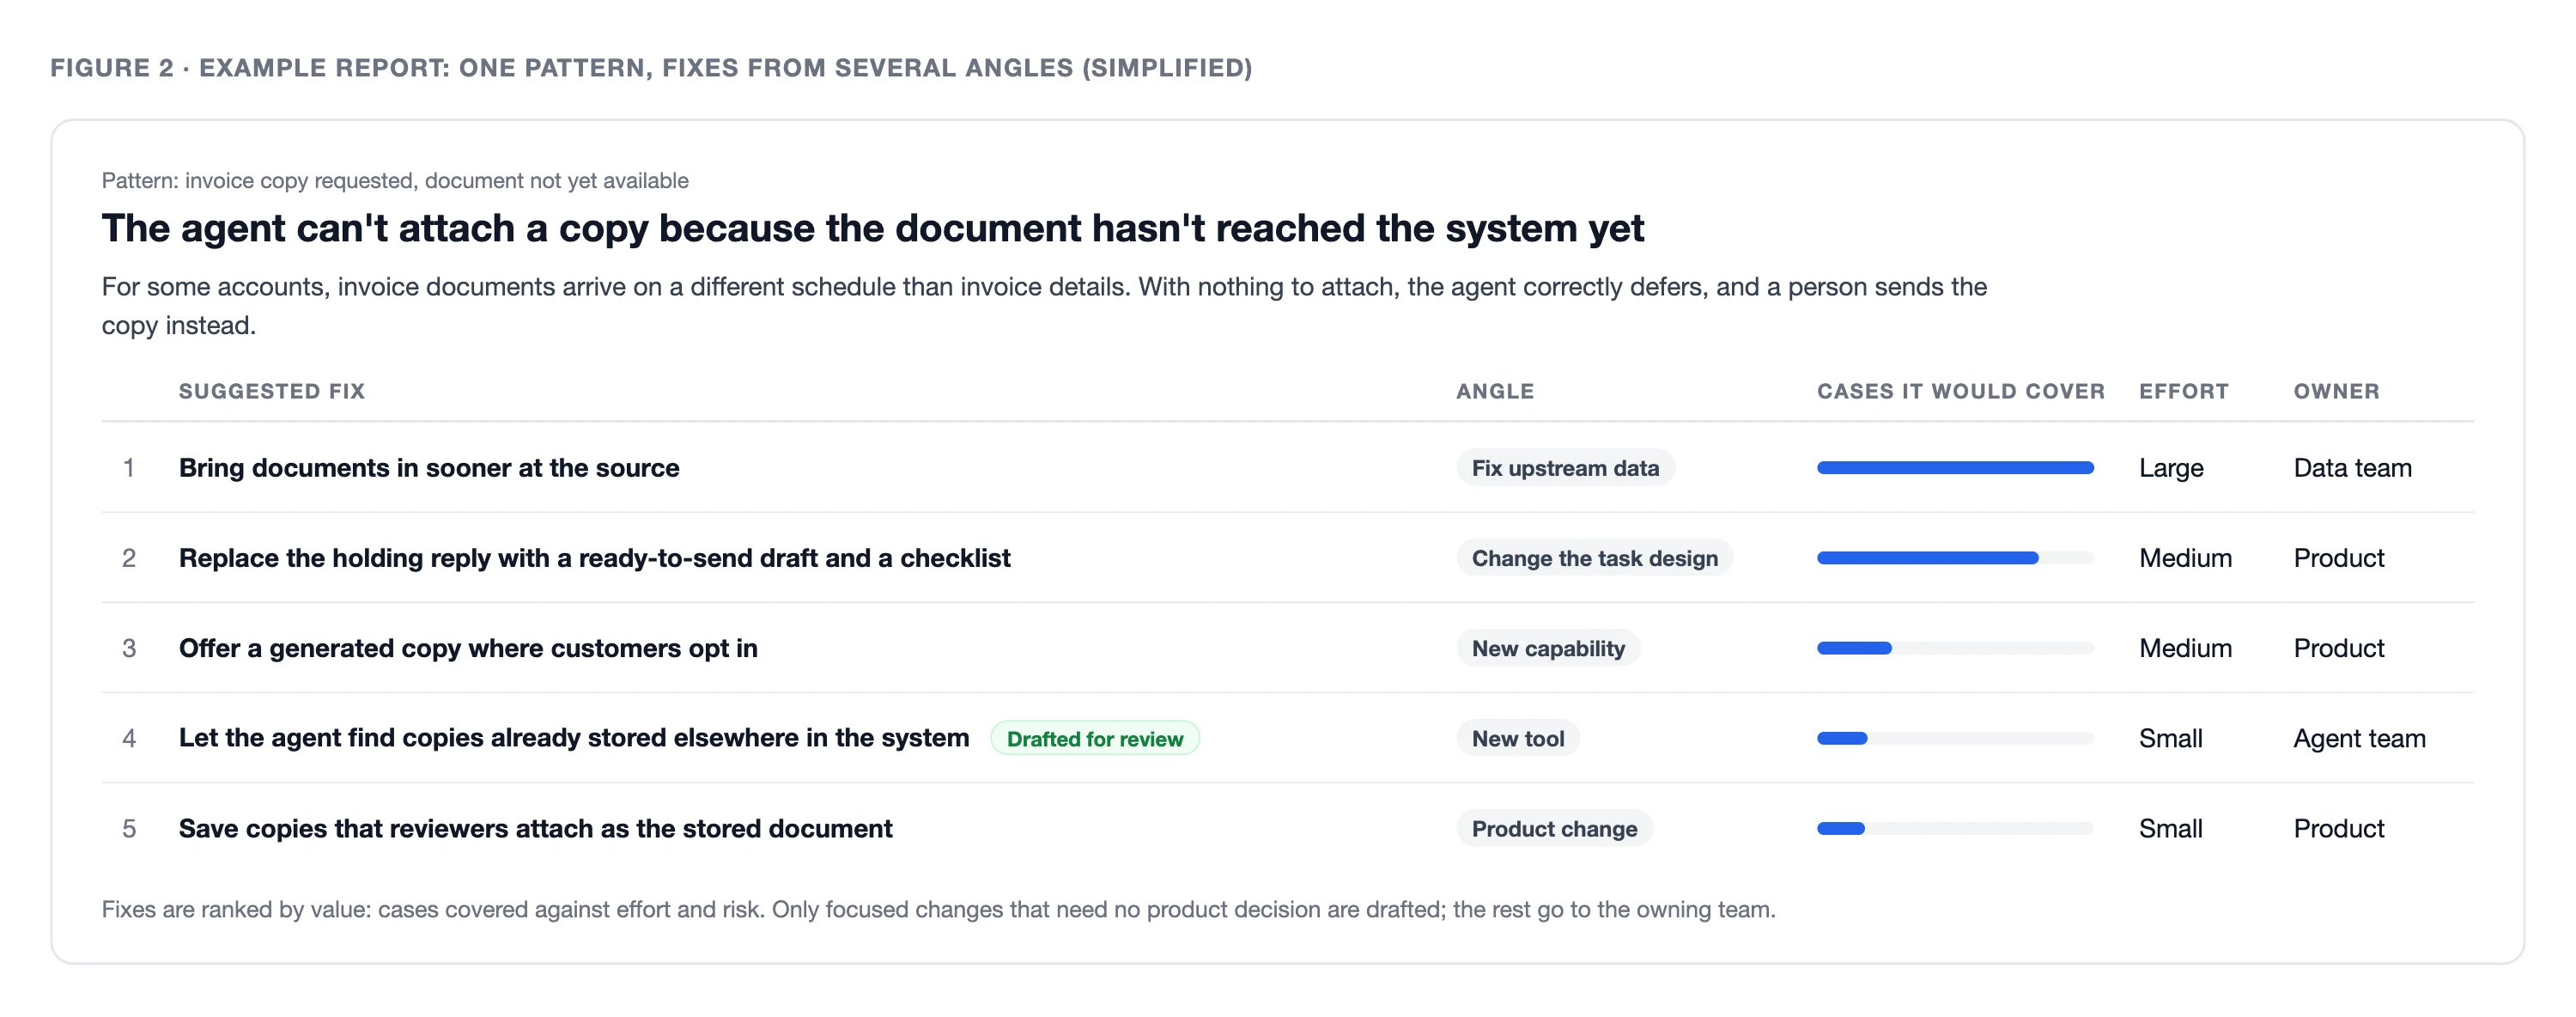
Task: Click row number 1 in the table
Action: tap(129, 468)
